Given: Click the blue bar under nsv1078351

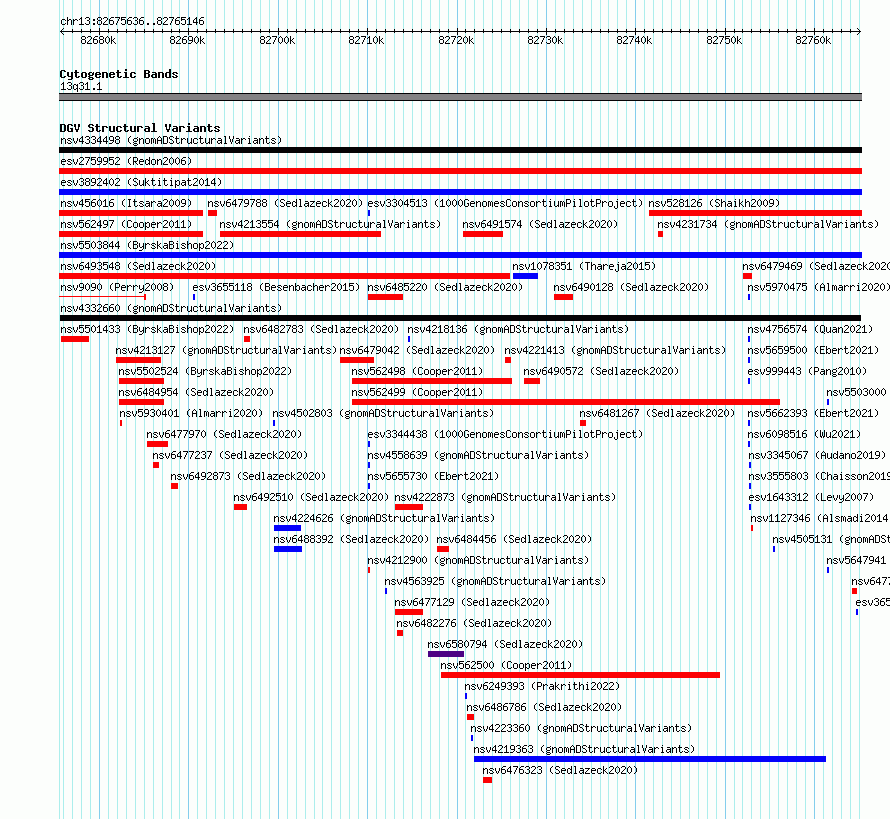Looking at the screenshot, I should [x=525, y=276].
